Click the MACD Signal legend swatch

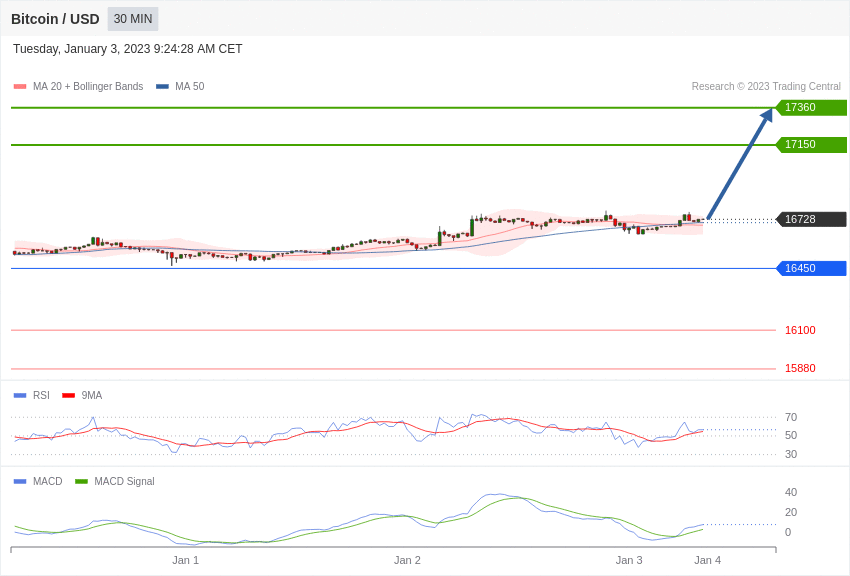[81, 481]
